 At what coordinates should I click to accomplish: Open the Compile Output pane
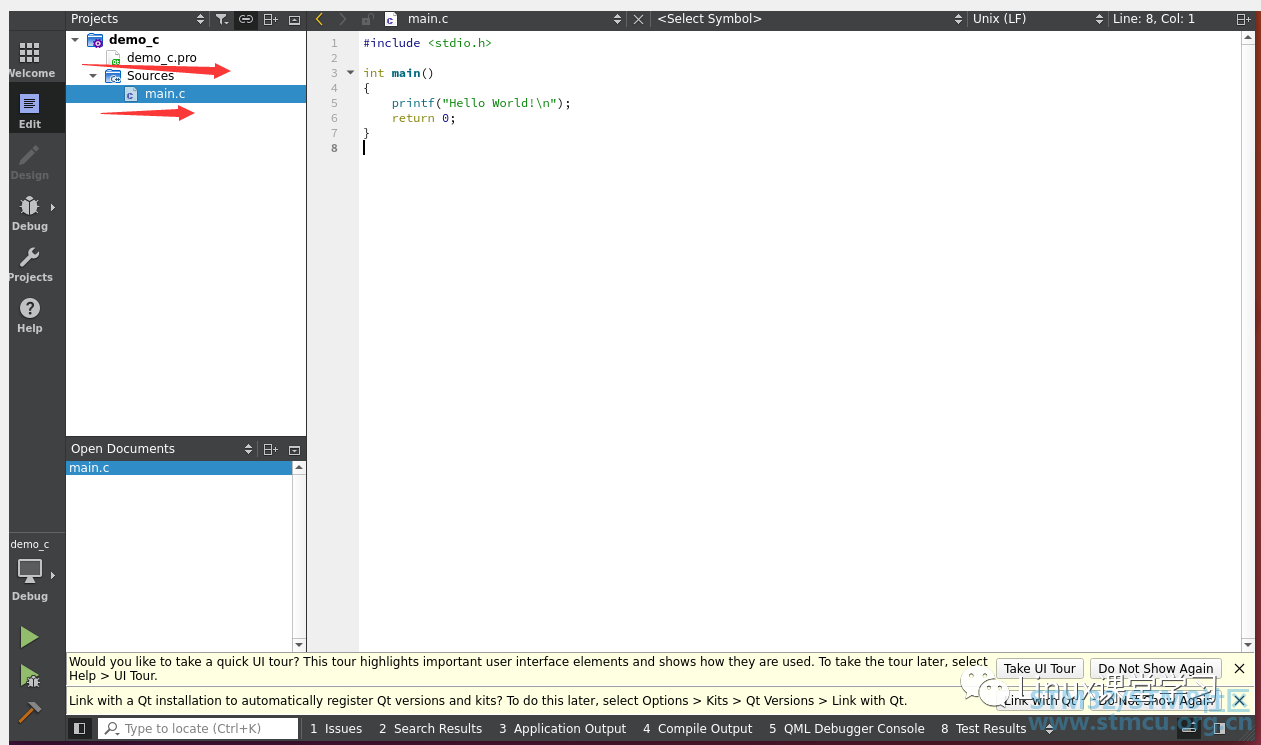click(698, 729)
